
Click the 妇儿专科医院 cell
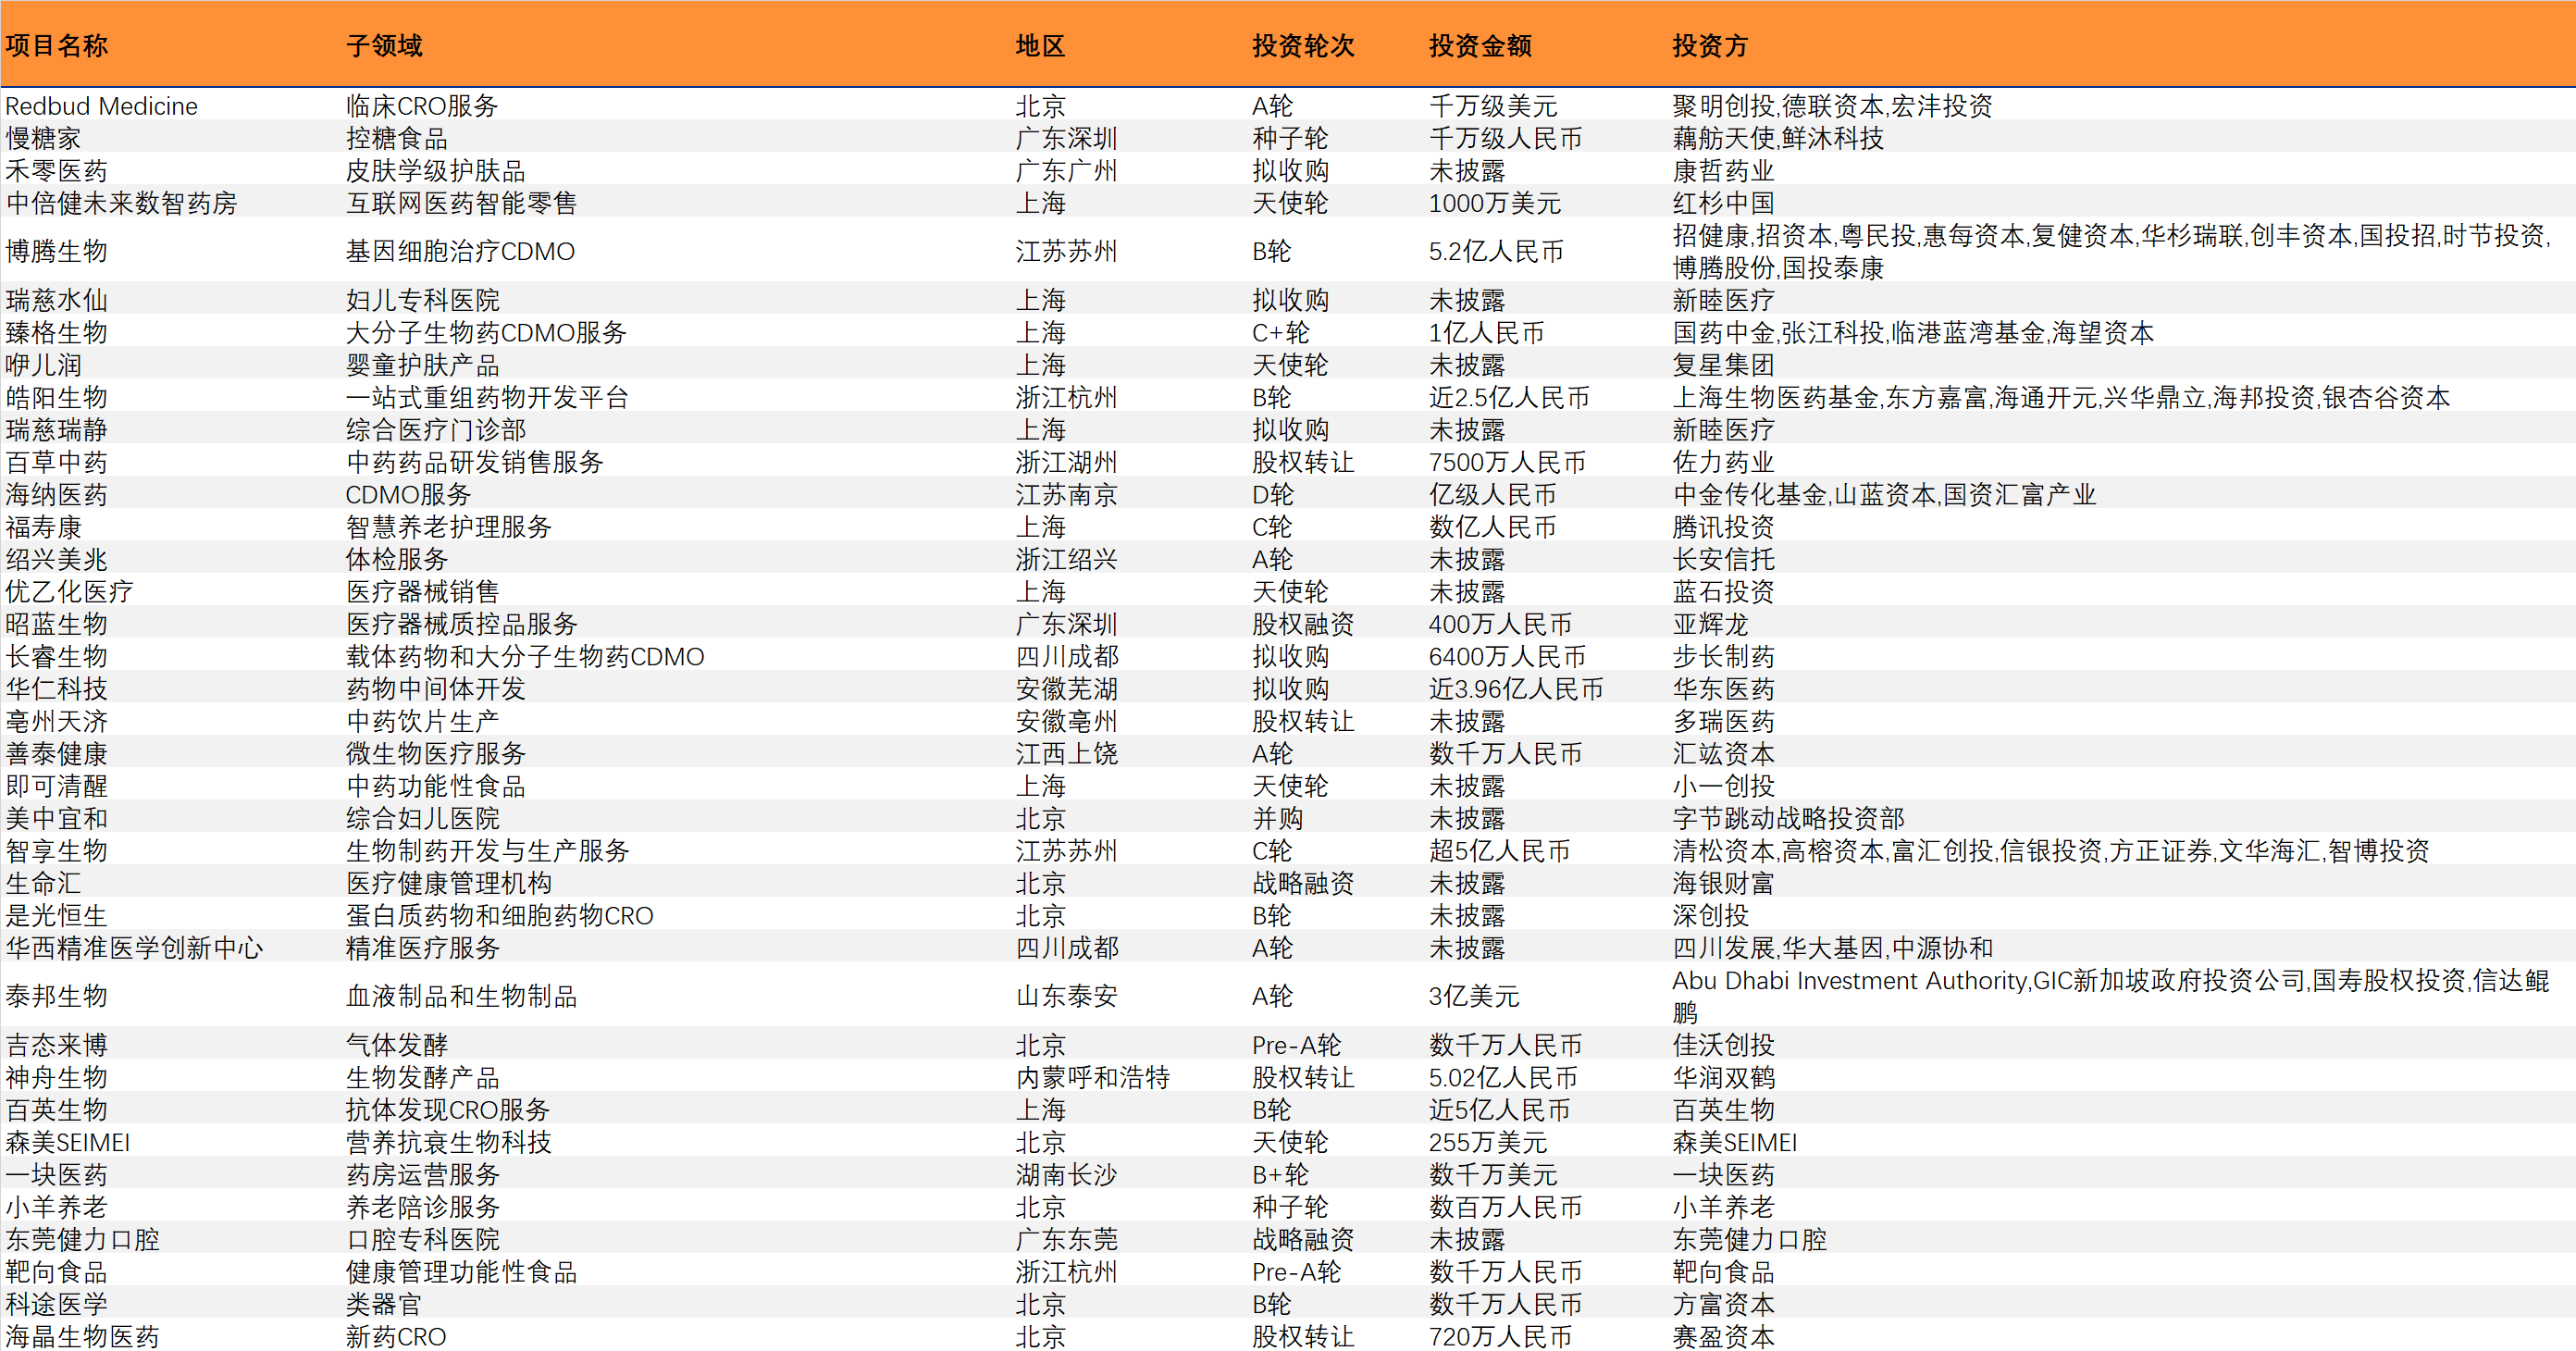(x=422, y=300)
